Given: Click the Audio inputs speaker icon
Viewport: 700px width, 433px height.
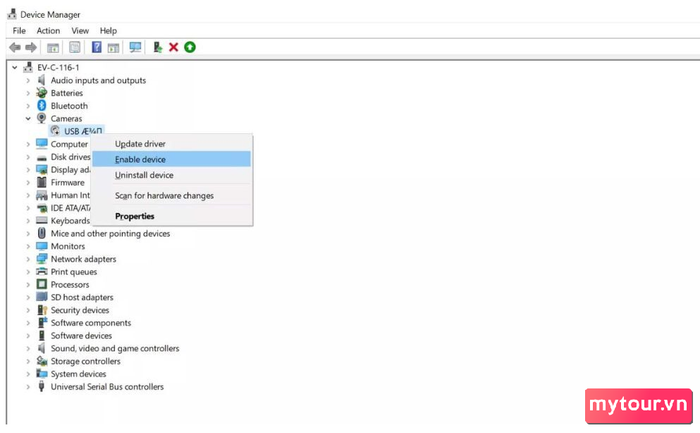Looking at the screenshot, I should click(42, 80).
